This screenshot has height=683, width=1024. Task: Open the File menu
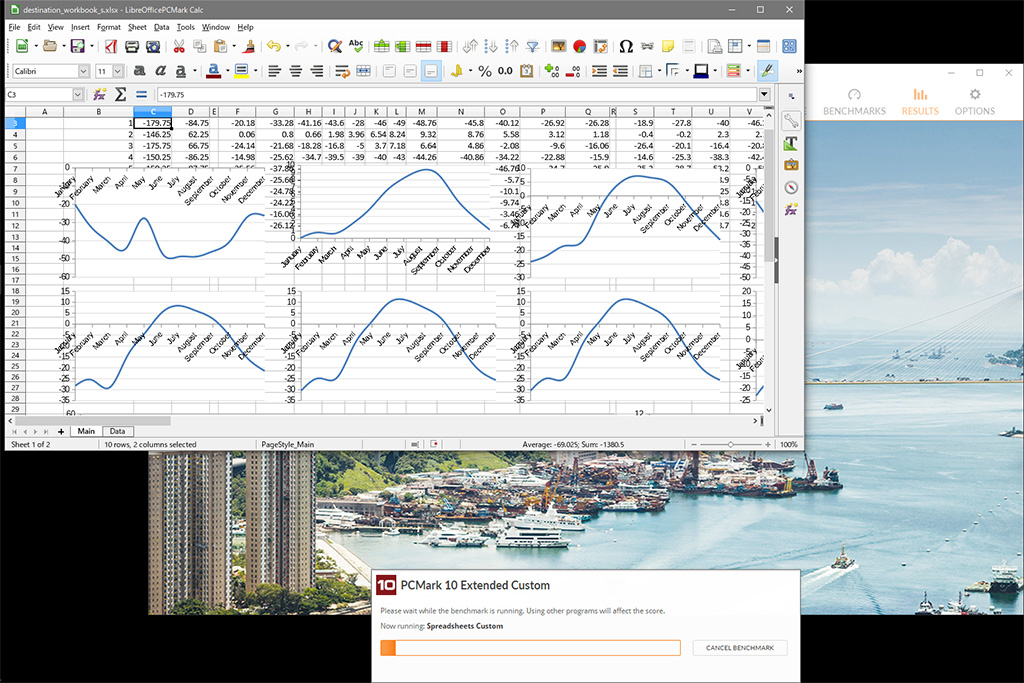point(14,27)
